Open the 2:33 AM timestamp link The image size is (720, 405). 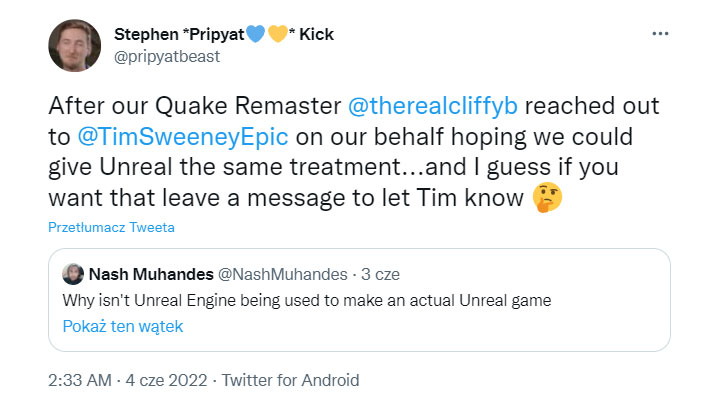point(81,380)
